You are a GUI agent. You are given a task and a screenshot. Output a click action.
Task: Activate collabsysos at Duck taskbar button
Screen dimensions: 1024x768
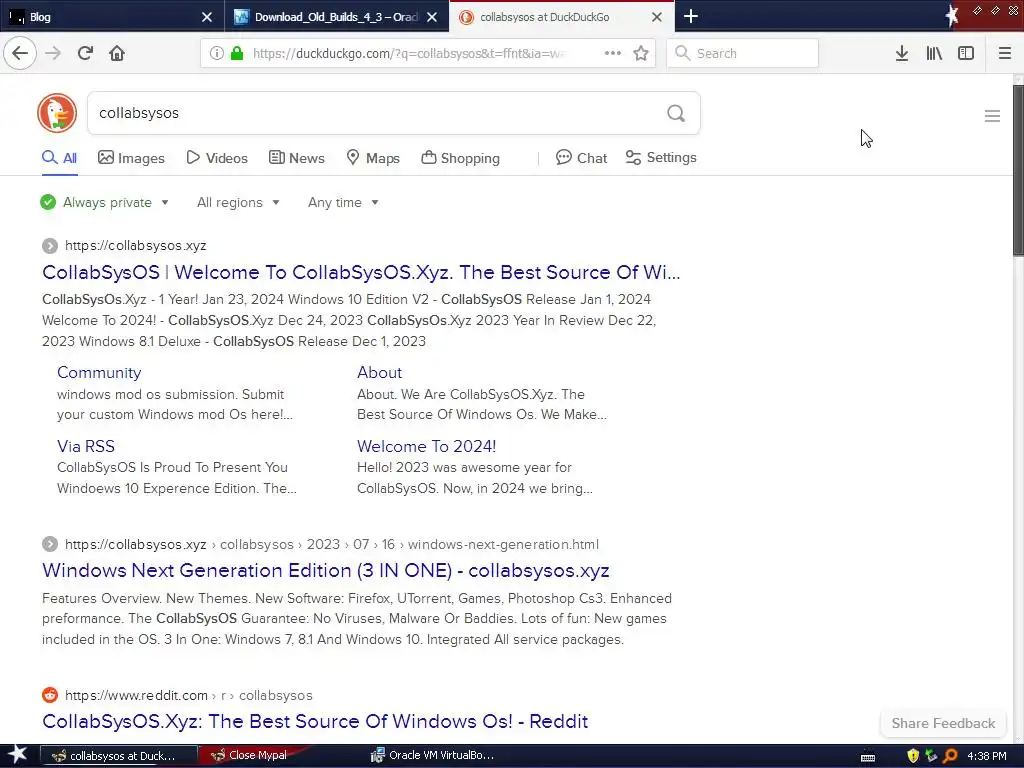click(x=120, y=756)
